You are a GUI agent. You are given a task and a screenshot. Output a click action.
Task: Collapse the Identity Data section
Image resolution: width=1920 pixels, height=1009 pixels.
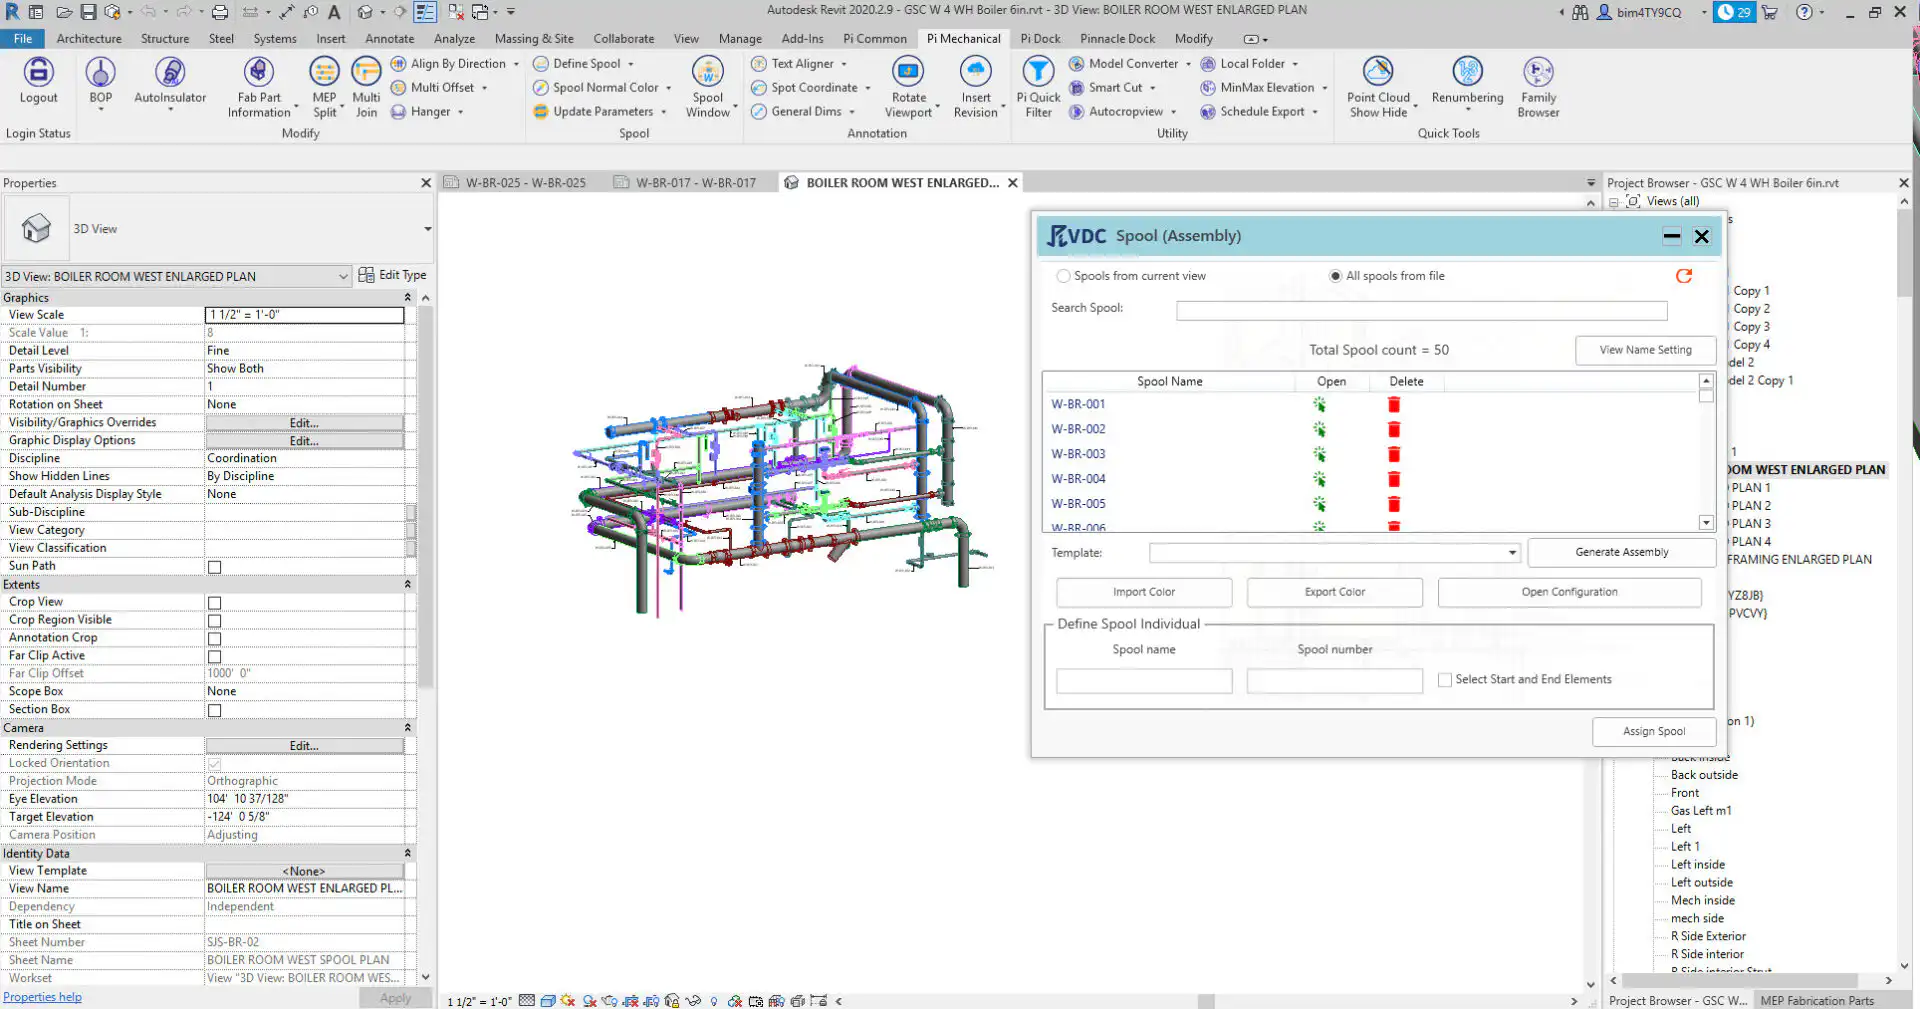407,853
